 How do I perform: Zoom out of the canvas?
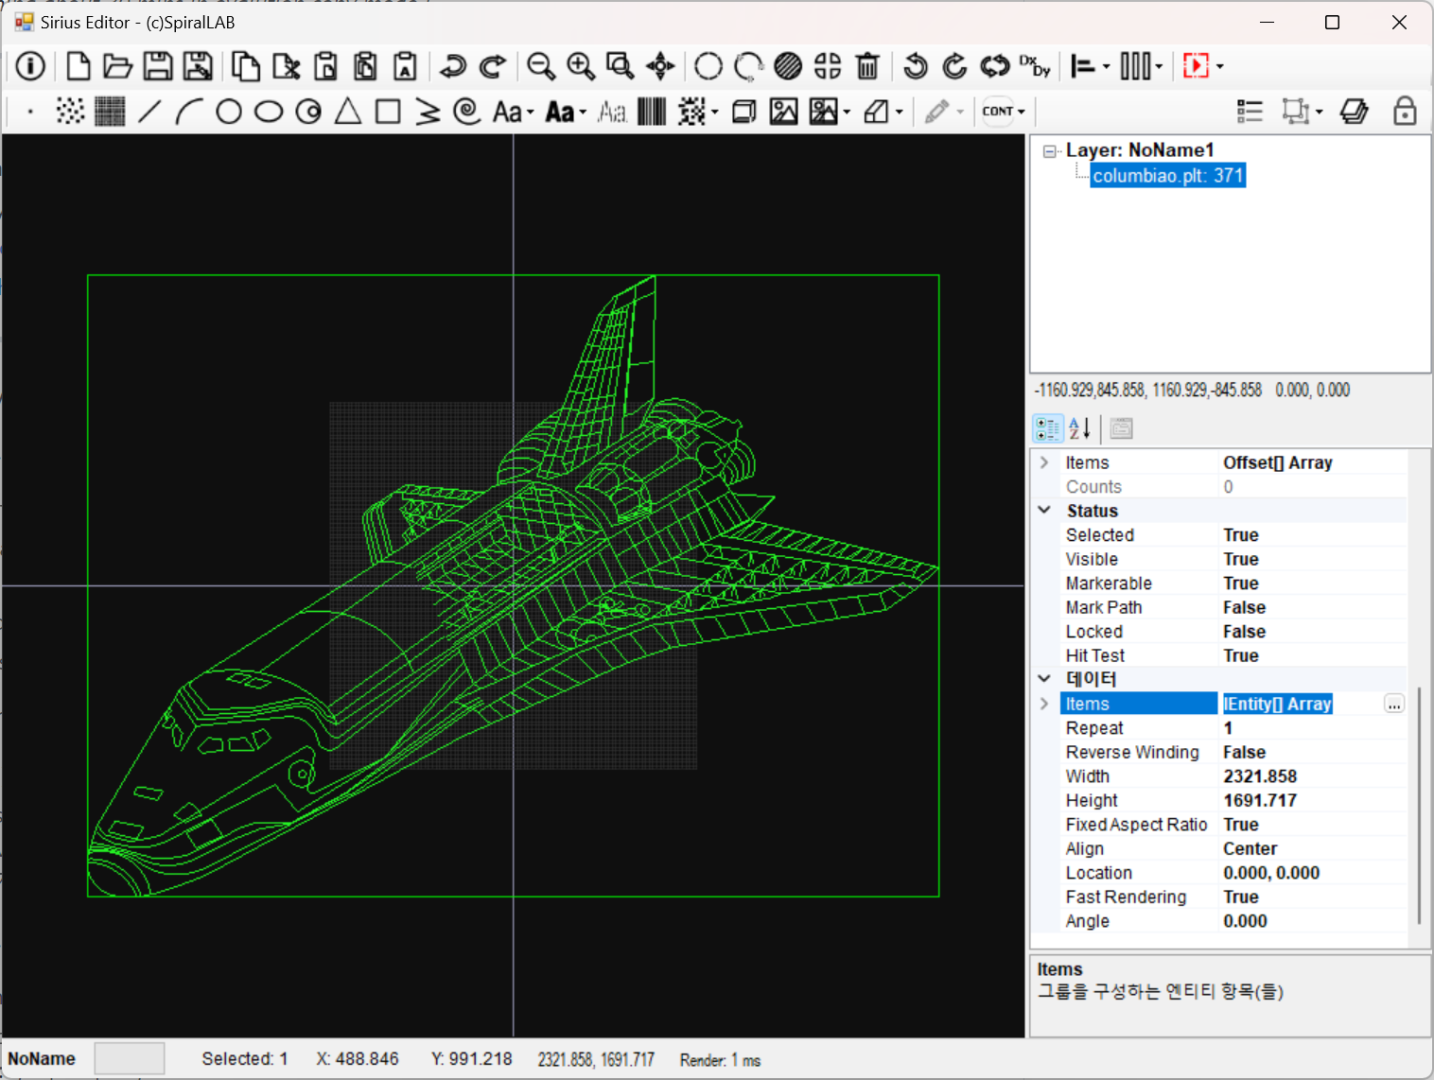(x=541, y=66)
